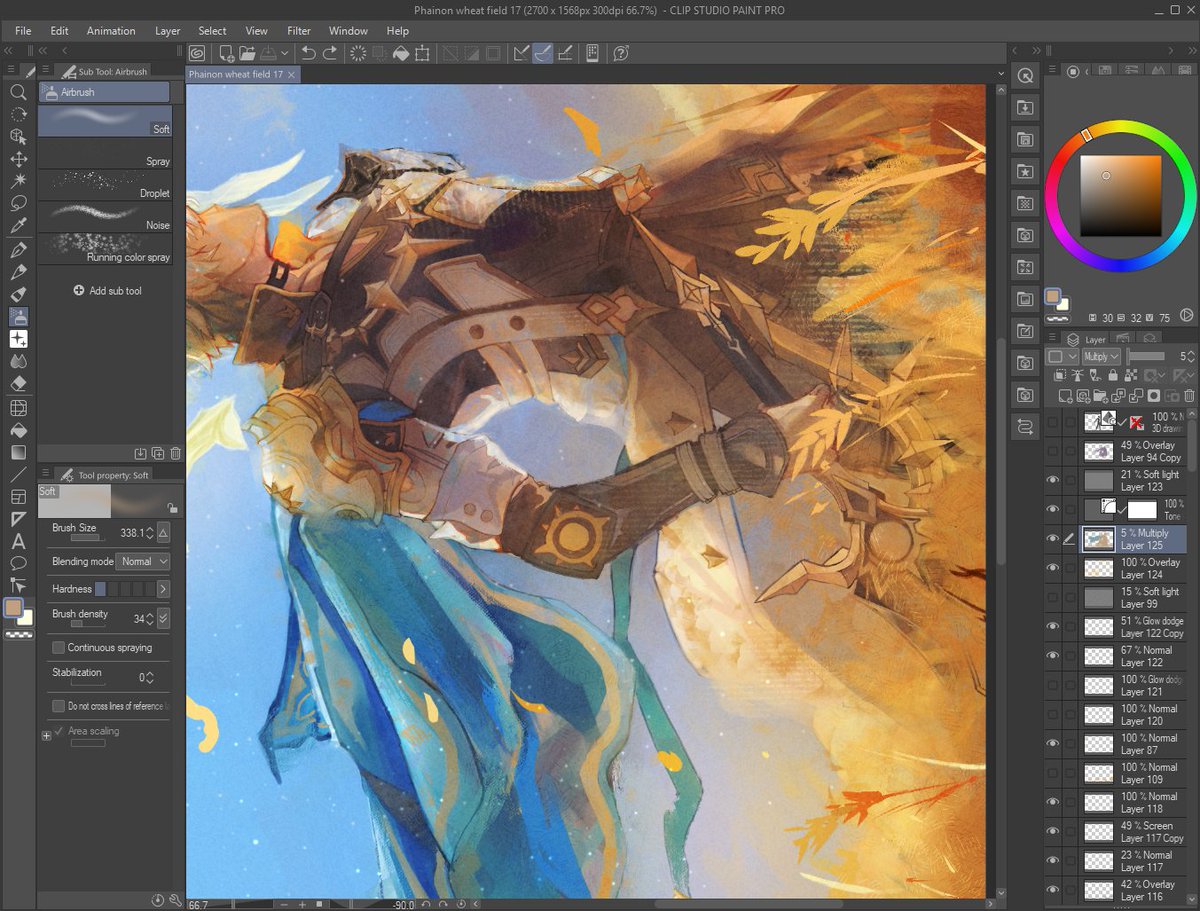Choose the Spray sub tool
Image resolution: width=1200 pixels, height=911 pixels.
point(105,153)
